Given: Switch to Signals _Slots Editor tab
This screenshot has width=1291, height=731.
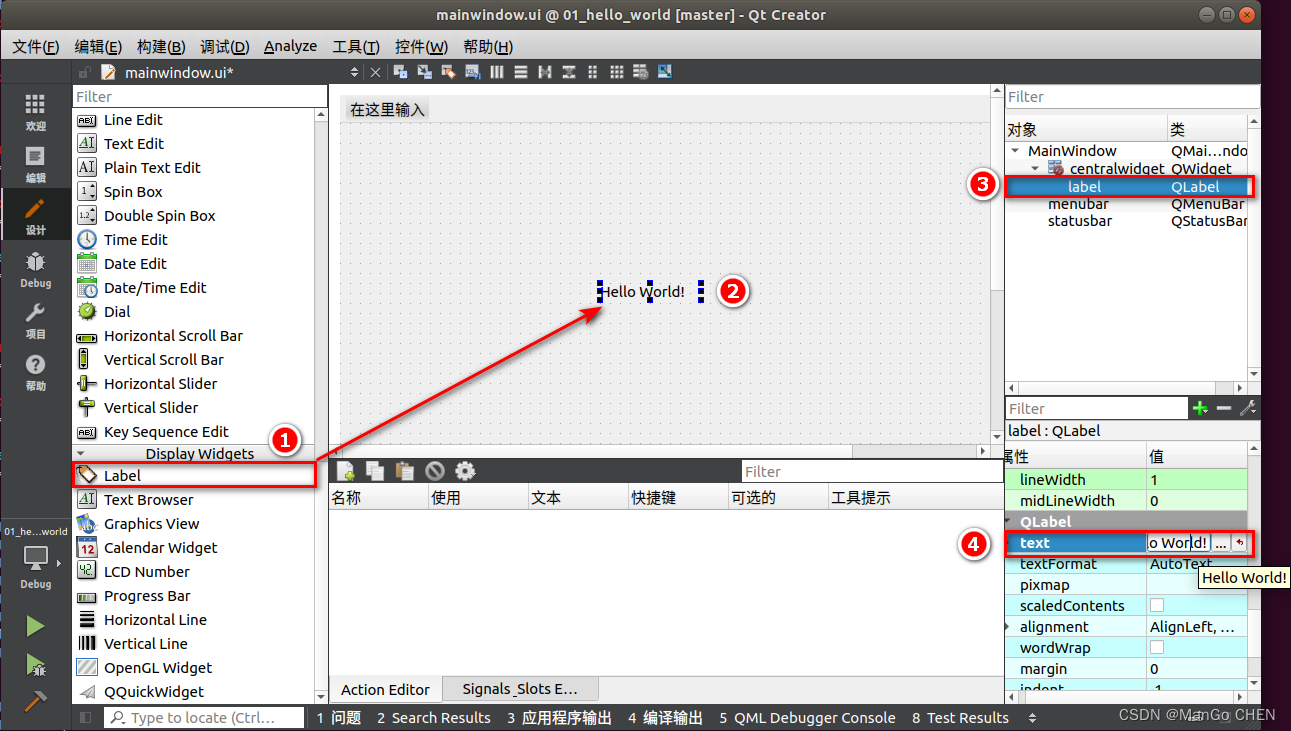Looking at the screenshot, I should coord(520,689).
